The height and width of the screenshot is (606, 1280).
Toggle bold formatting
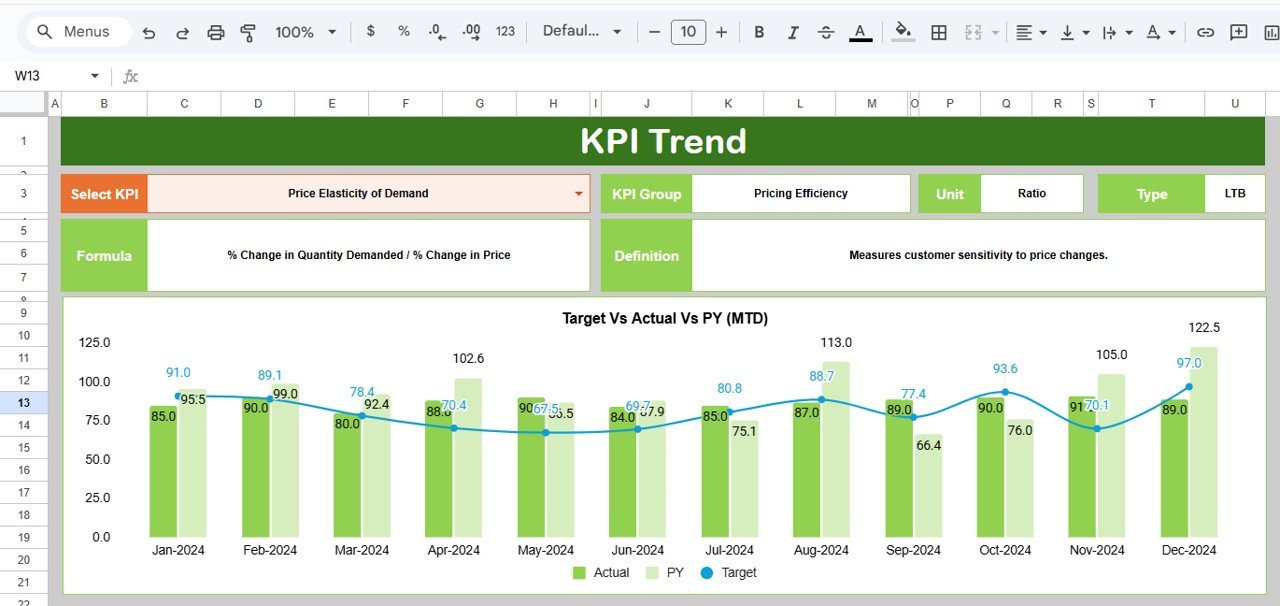pyautogui.click(x=759, y=32)
